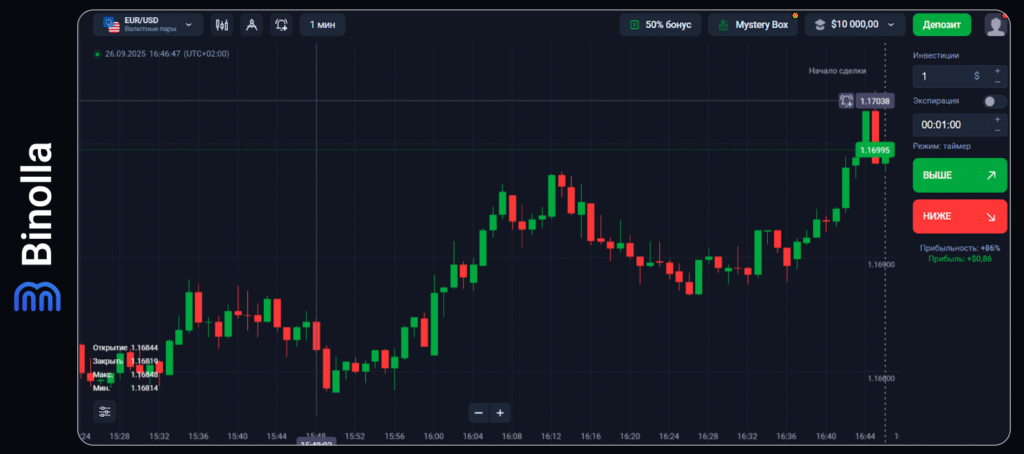Click the green Депозит button

(941, 24)
